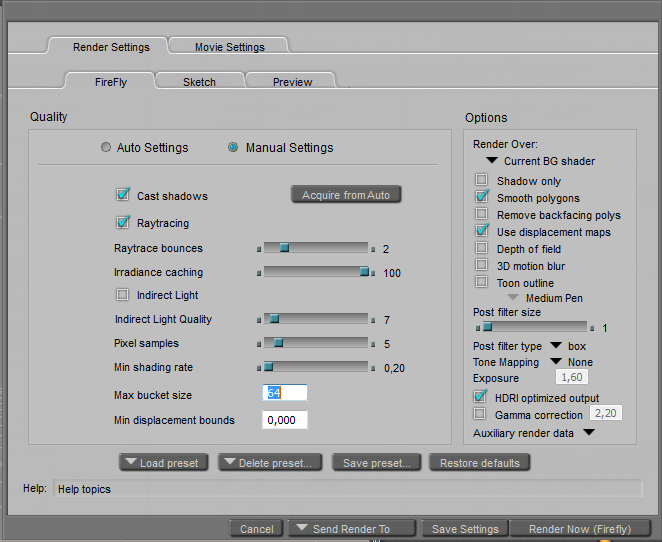The height and width of the screenshot is (542, 662).
Task: Click Restore defaults button
Action: click(x=480, y=463)
